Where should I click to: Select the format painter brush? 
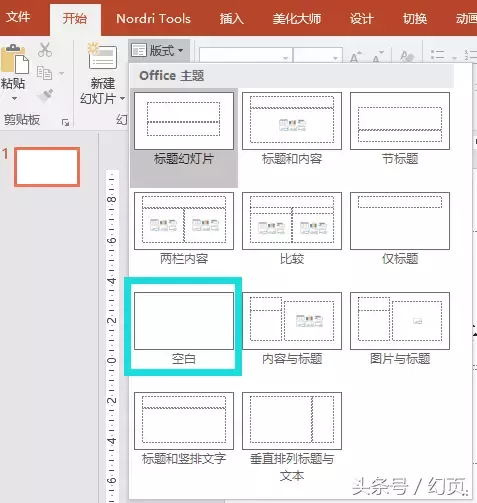[45, 96]
